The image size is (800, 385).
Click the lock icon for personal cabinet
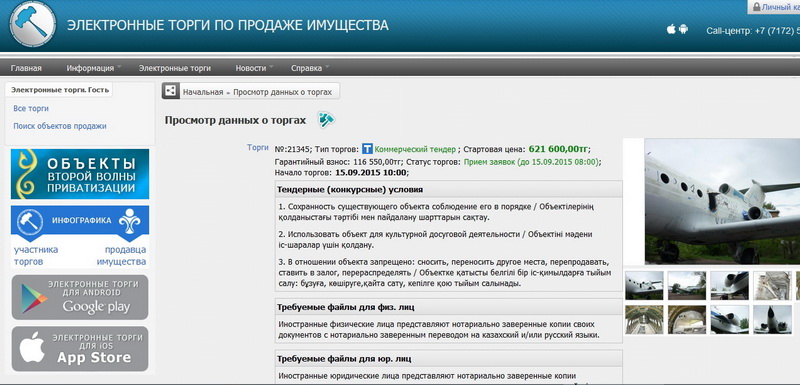click(x=756, y=7)
